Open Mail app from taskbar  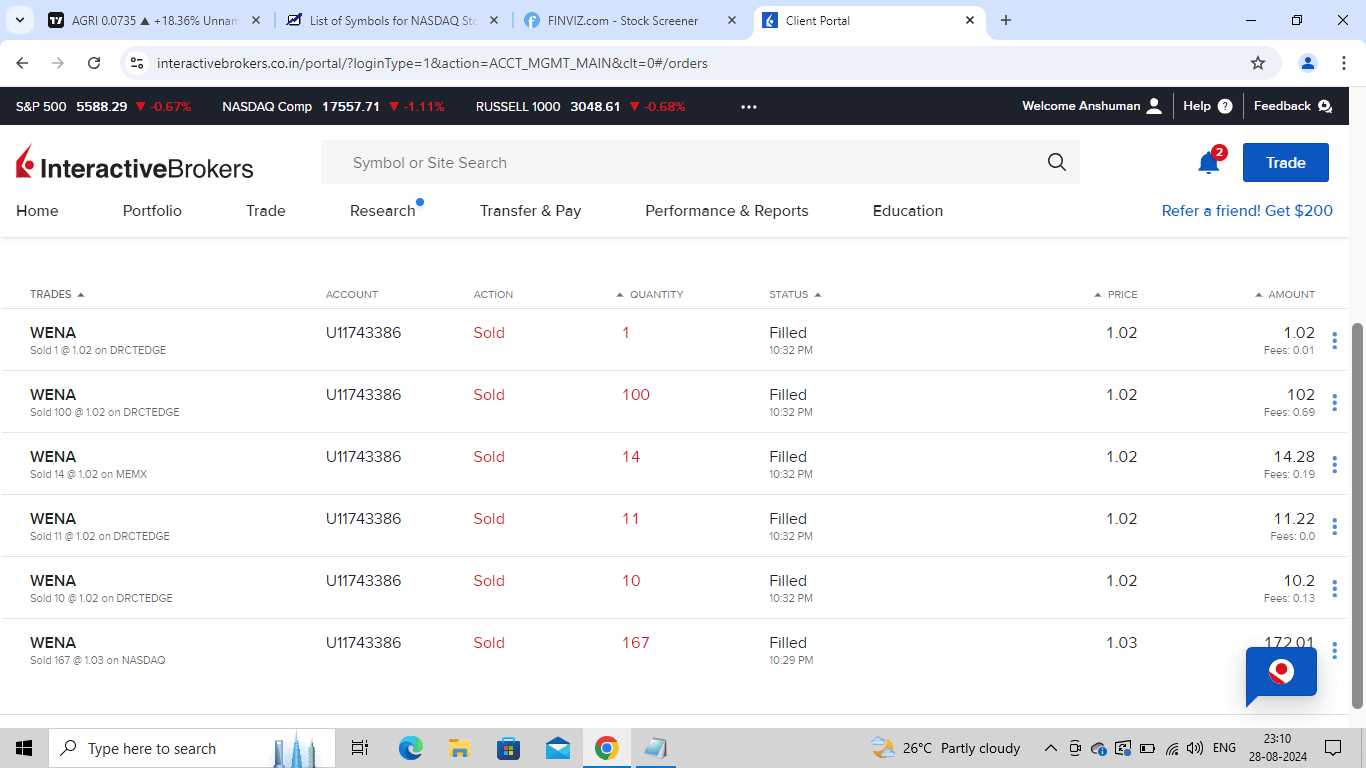pos(558,748)
